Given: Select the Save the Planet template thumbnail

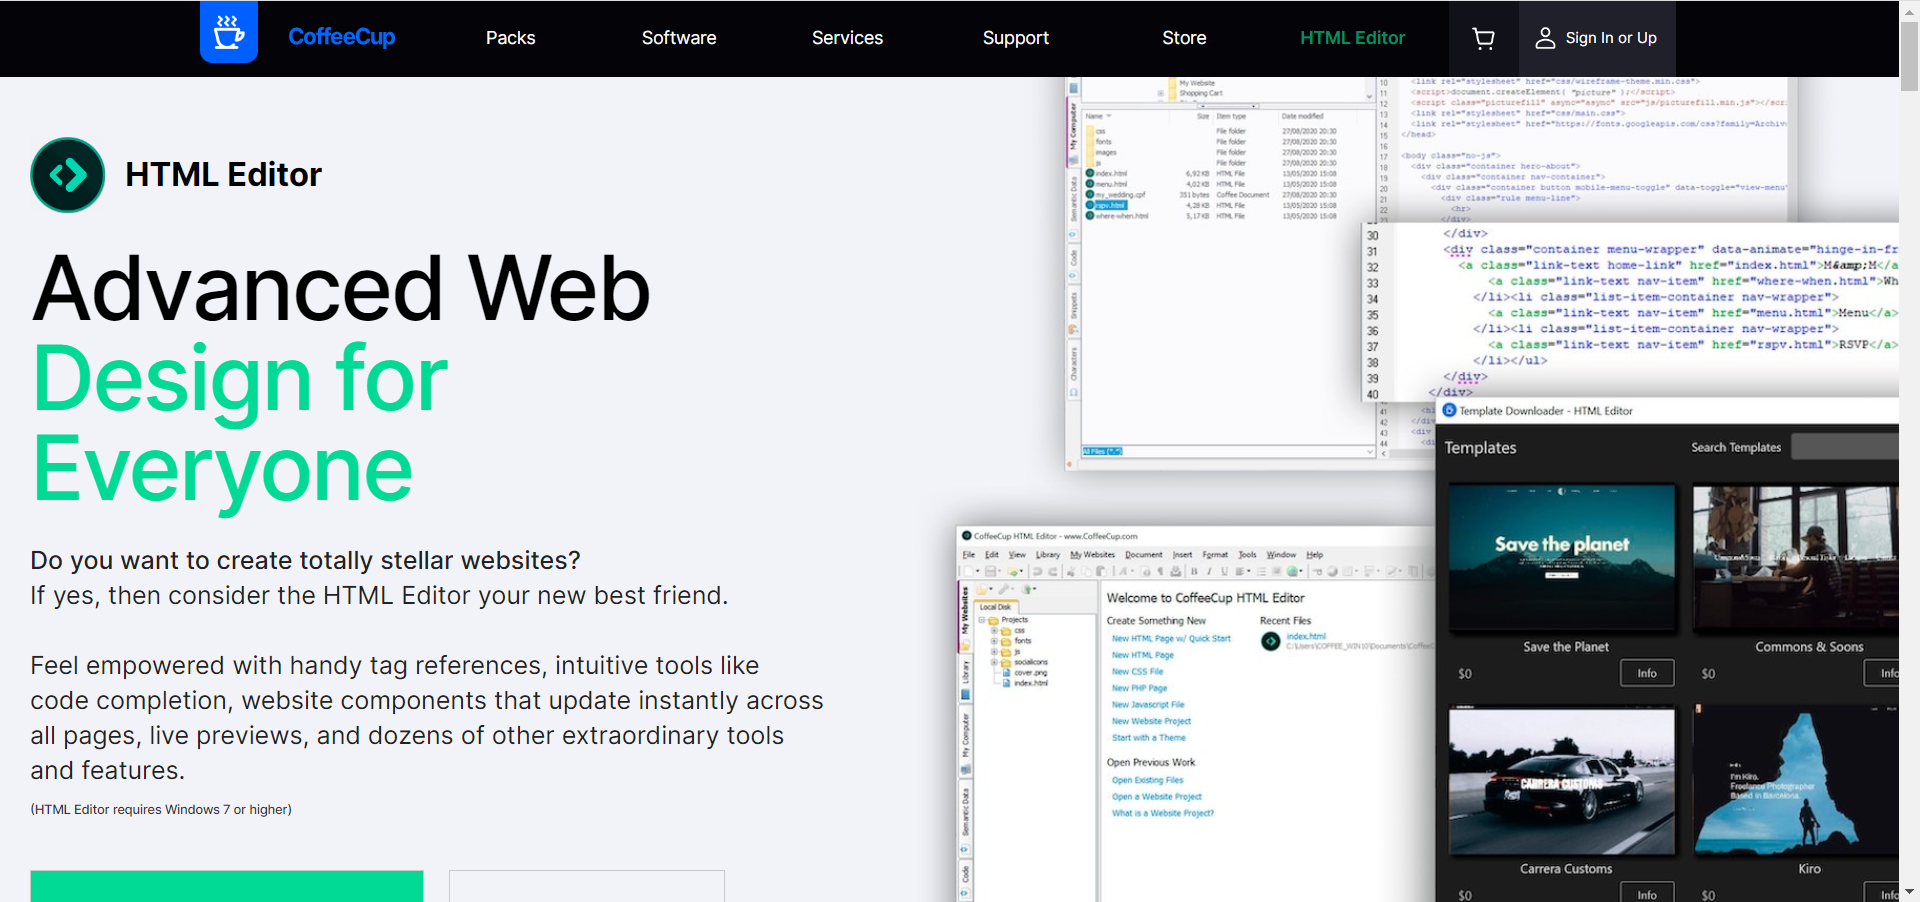Looking at the screenshot, I should pos(1562,557).
